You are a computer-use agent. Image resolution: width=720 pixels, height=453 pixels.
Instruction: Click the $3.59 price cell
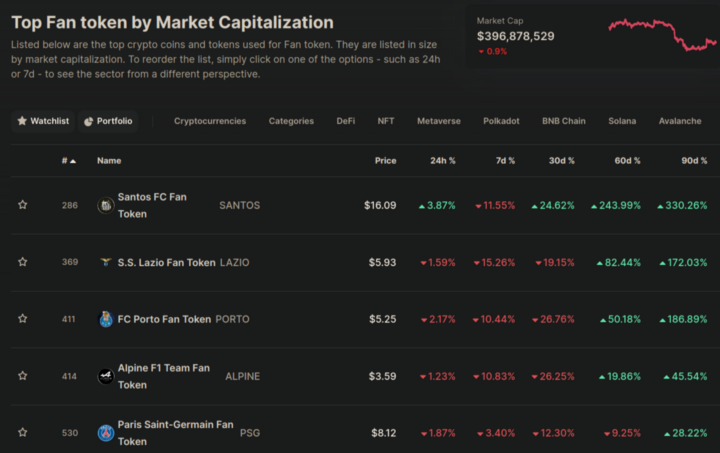click(382, 376)
